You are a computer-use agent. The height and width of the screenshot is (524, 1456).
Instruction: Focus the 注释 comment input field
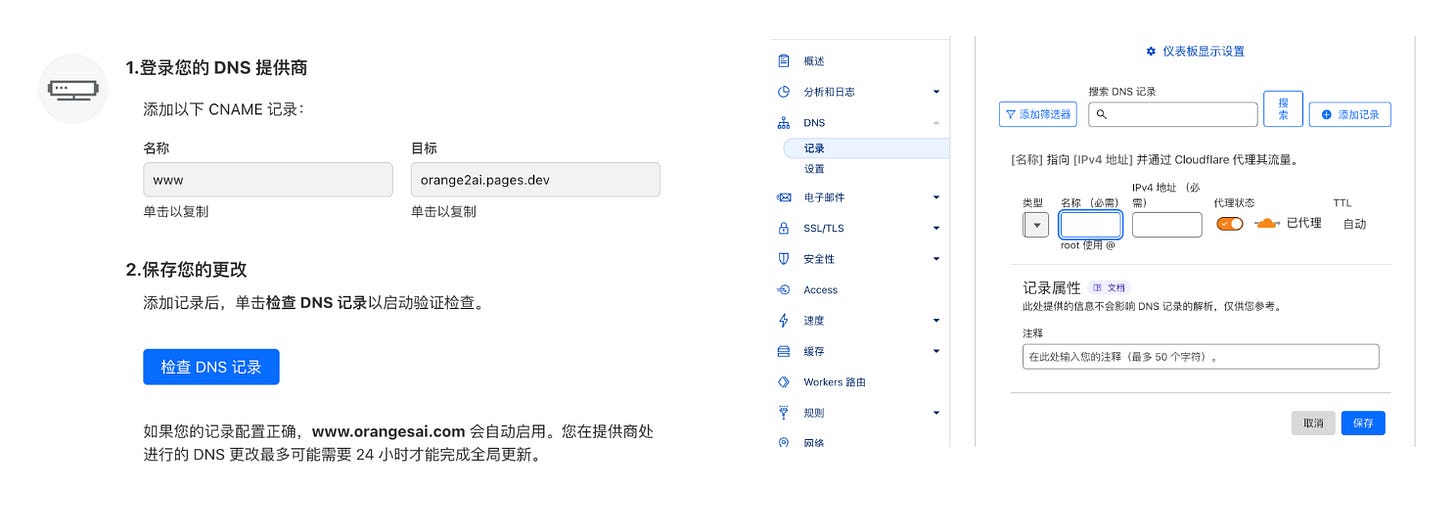pos(1201,357)
